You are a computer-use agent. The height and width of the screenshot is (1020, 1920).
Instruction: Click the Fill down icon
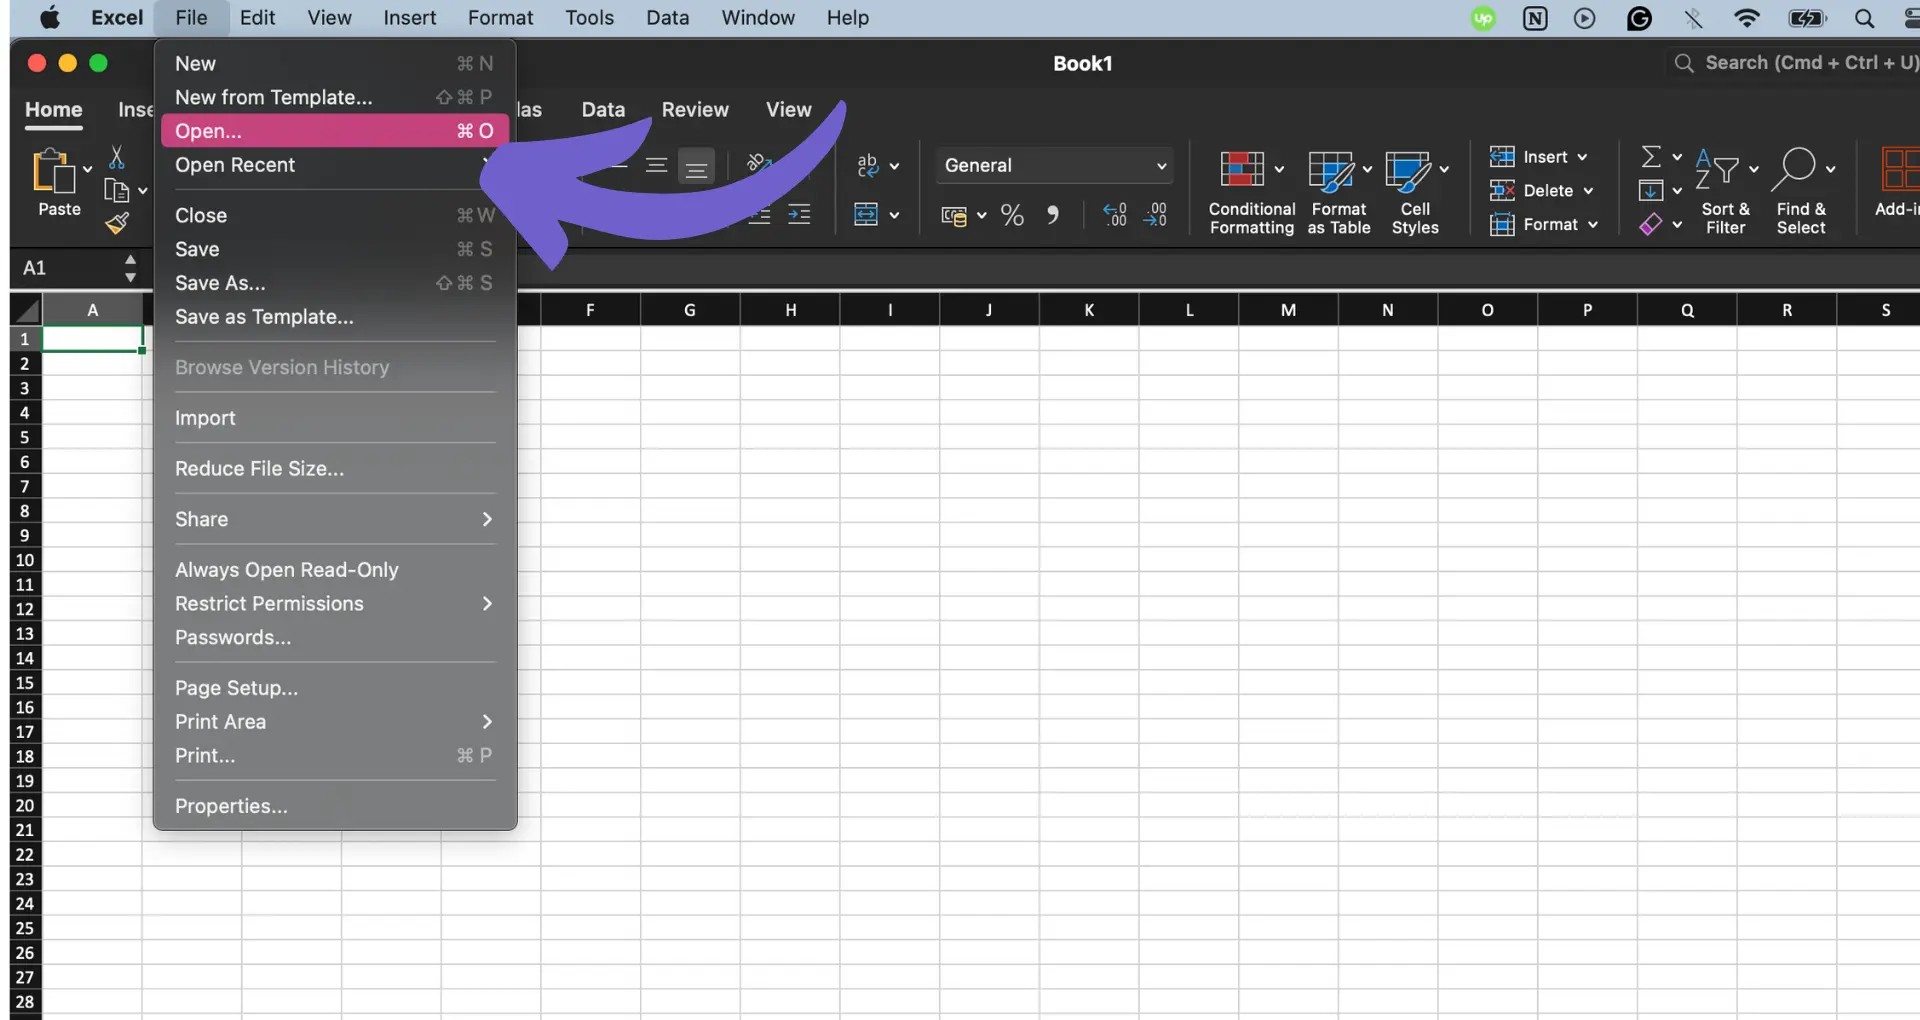click(x=1651, y=190)
